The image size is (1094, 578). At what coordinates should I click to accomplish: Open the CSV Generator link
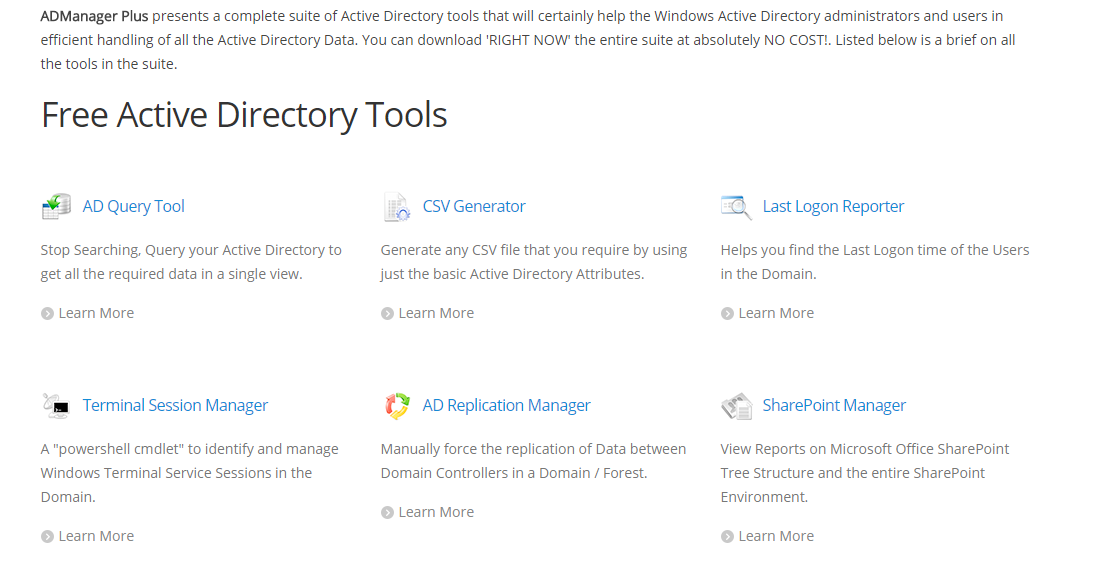click(x=474, y=207)
